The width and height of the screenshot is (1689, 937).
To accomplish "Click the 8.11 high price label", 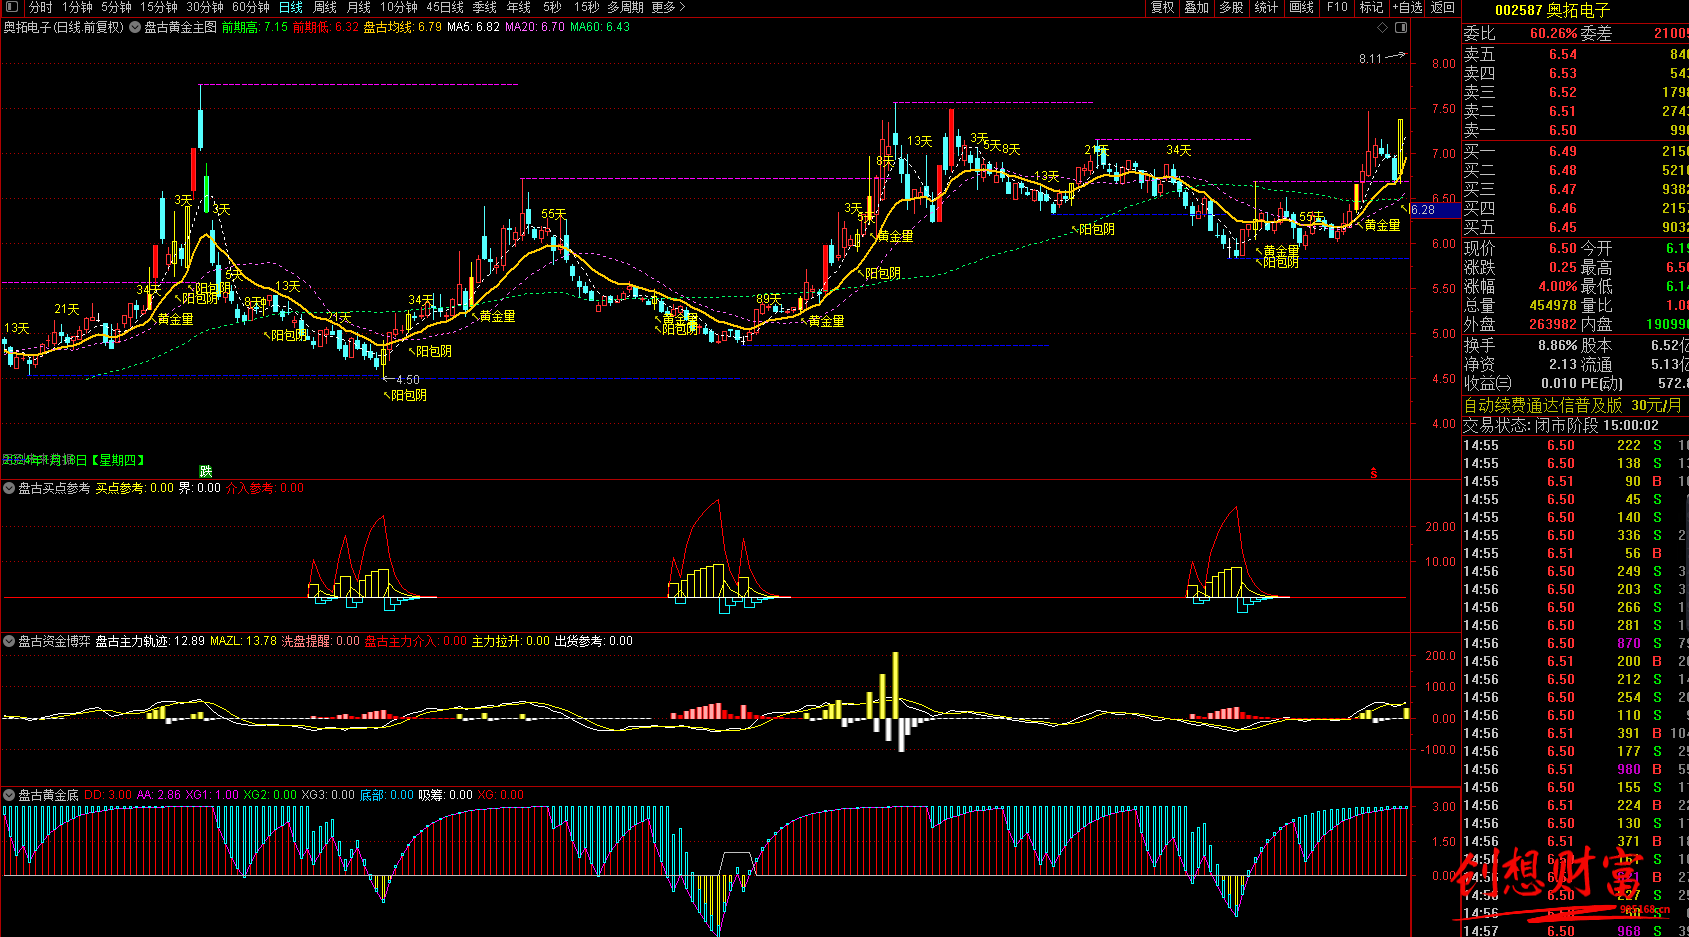I will click(x=1370, y=59).
